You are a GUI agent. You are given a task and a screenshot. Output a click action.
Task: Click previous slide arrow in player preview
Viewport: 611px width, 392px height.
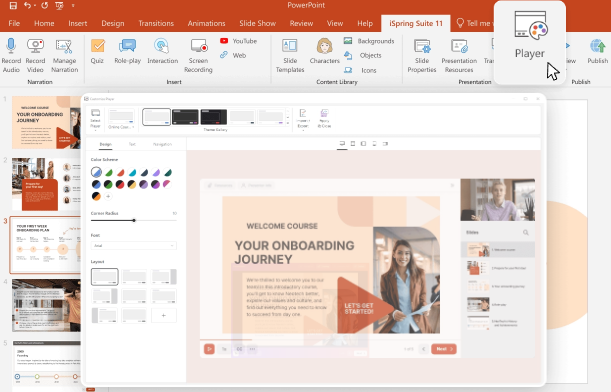tap(424, 349)
